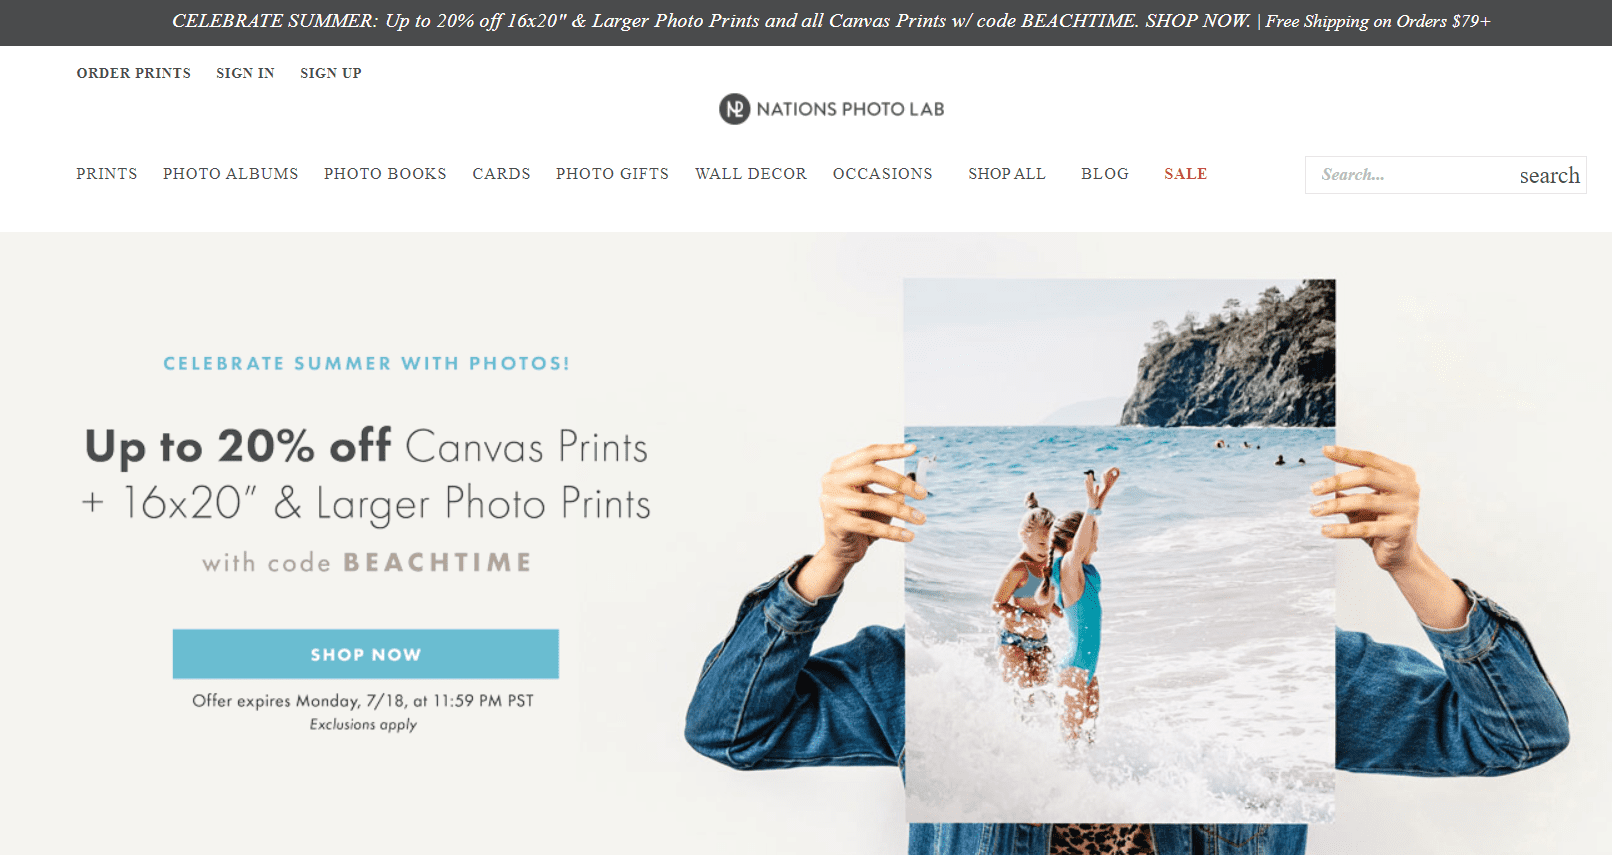Click the Order Prints link
Viewport: 1612px width, 855px height.
coord(134,73)
